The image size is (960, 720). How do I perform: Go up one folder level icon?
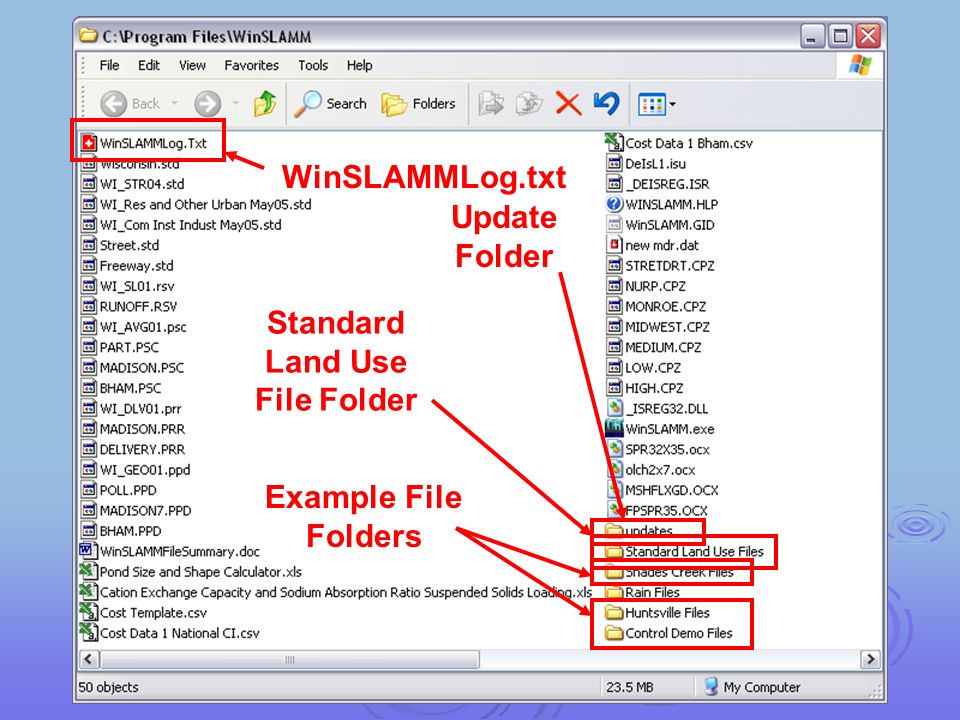[x=265, y=103]
